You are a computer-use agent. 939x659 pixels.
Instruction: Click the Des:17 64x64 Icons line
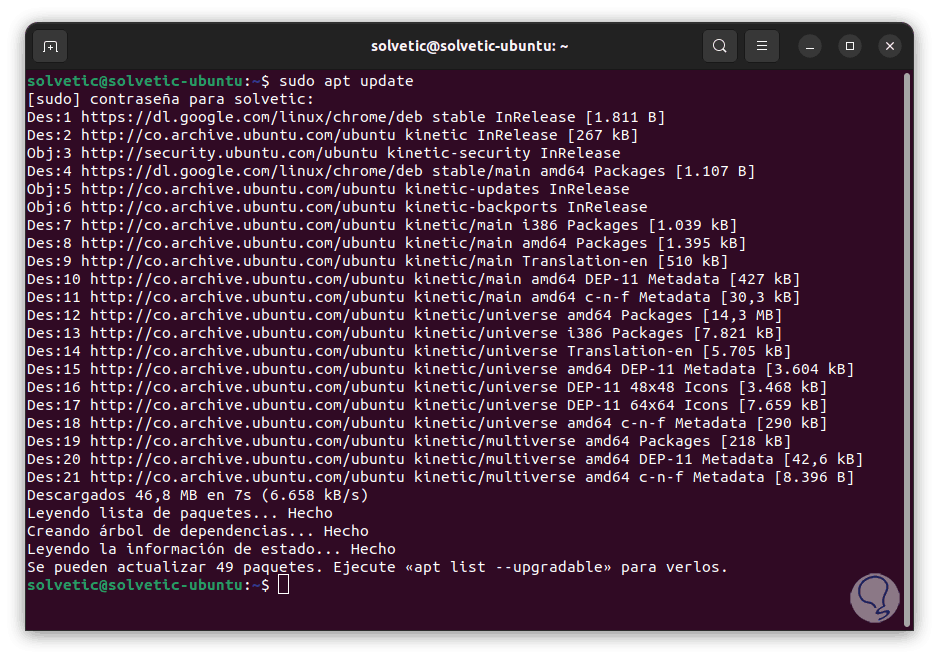click(x=427, y=404)
